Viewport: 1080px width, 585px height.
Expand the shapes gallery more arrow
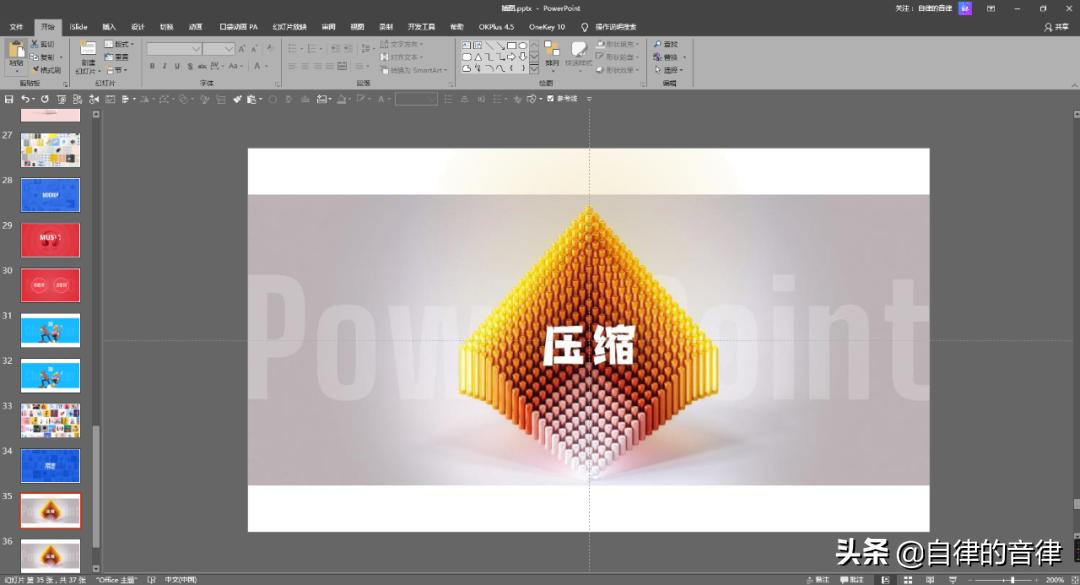click(534, 70)
